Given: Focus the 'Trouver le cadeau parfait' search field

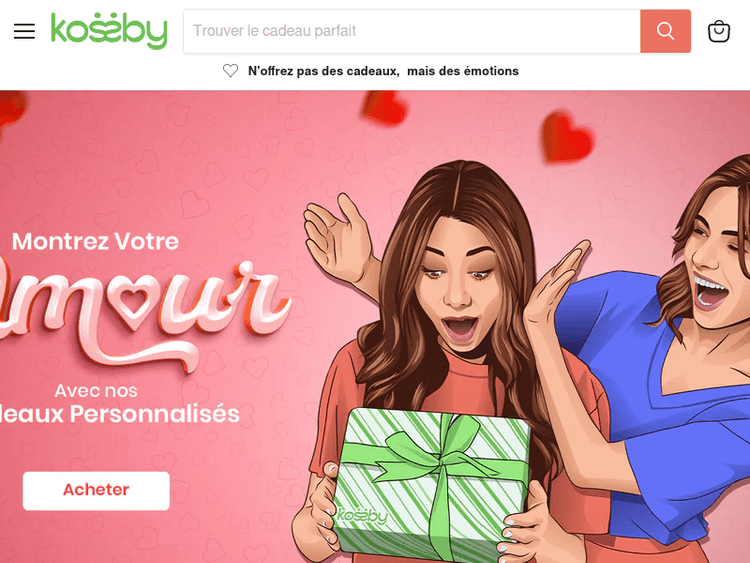Looking at the screenshot, I should pyautogui.click(x=412, y=31).
